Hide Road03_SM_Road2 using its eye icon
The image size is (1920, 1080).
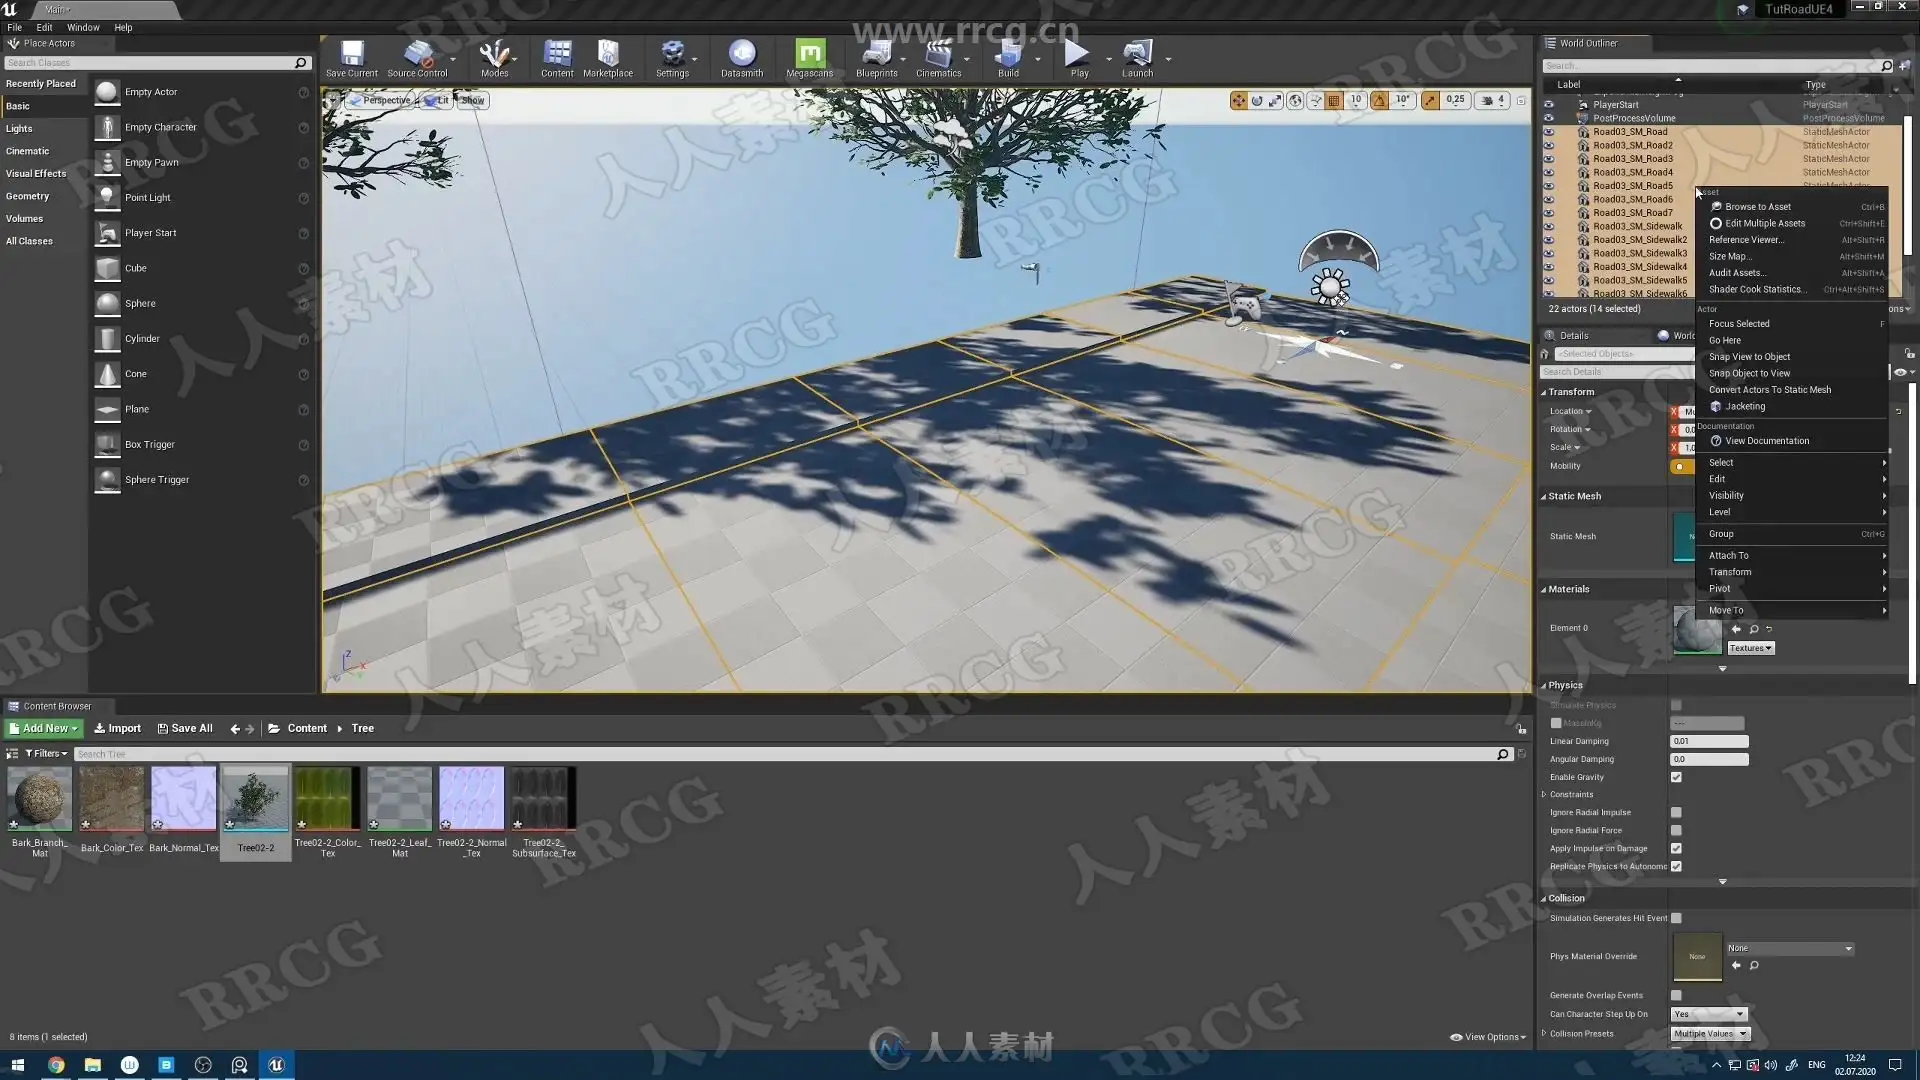point(1549,145)
